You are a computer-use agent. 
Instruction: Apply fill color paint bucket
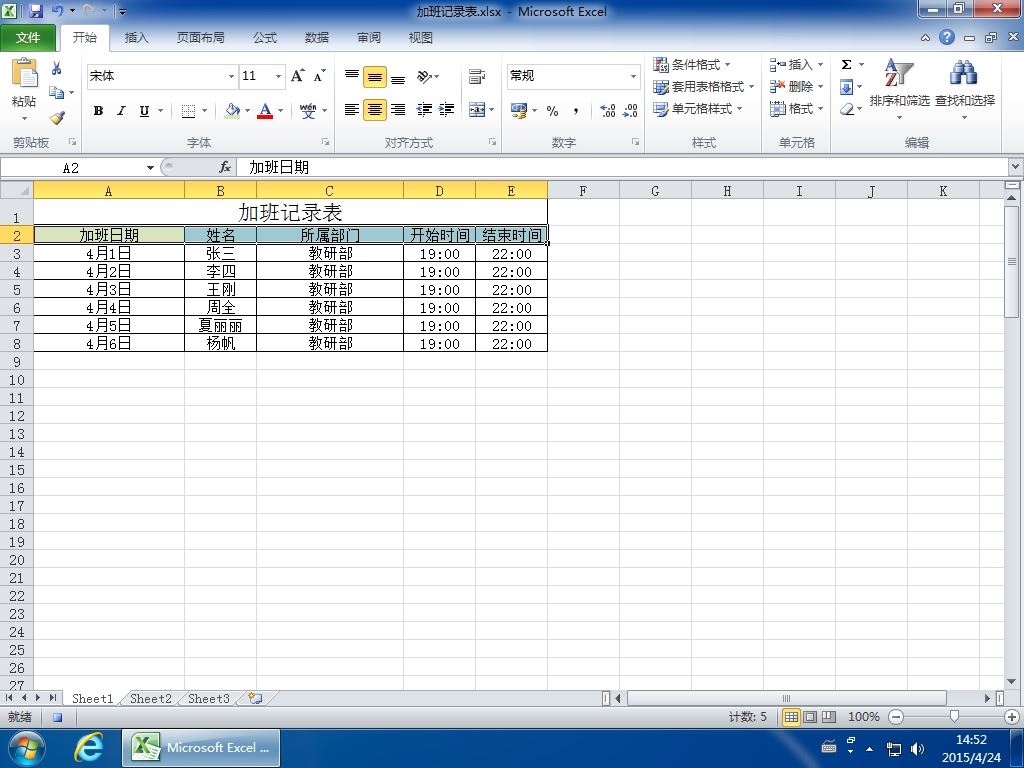pos(232,111)
